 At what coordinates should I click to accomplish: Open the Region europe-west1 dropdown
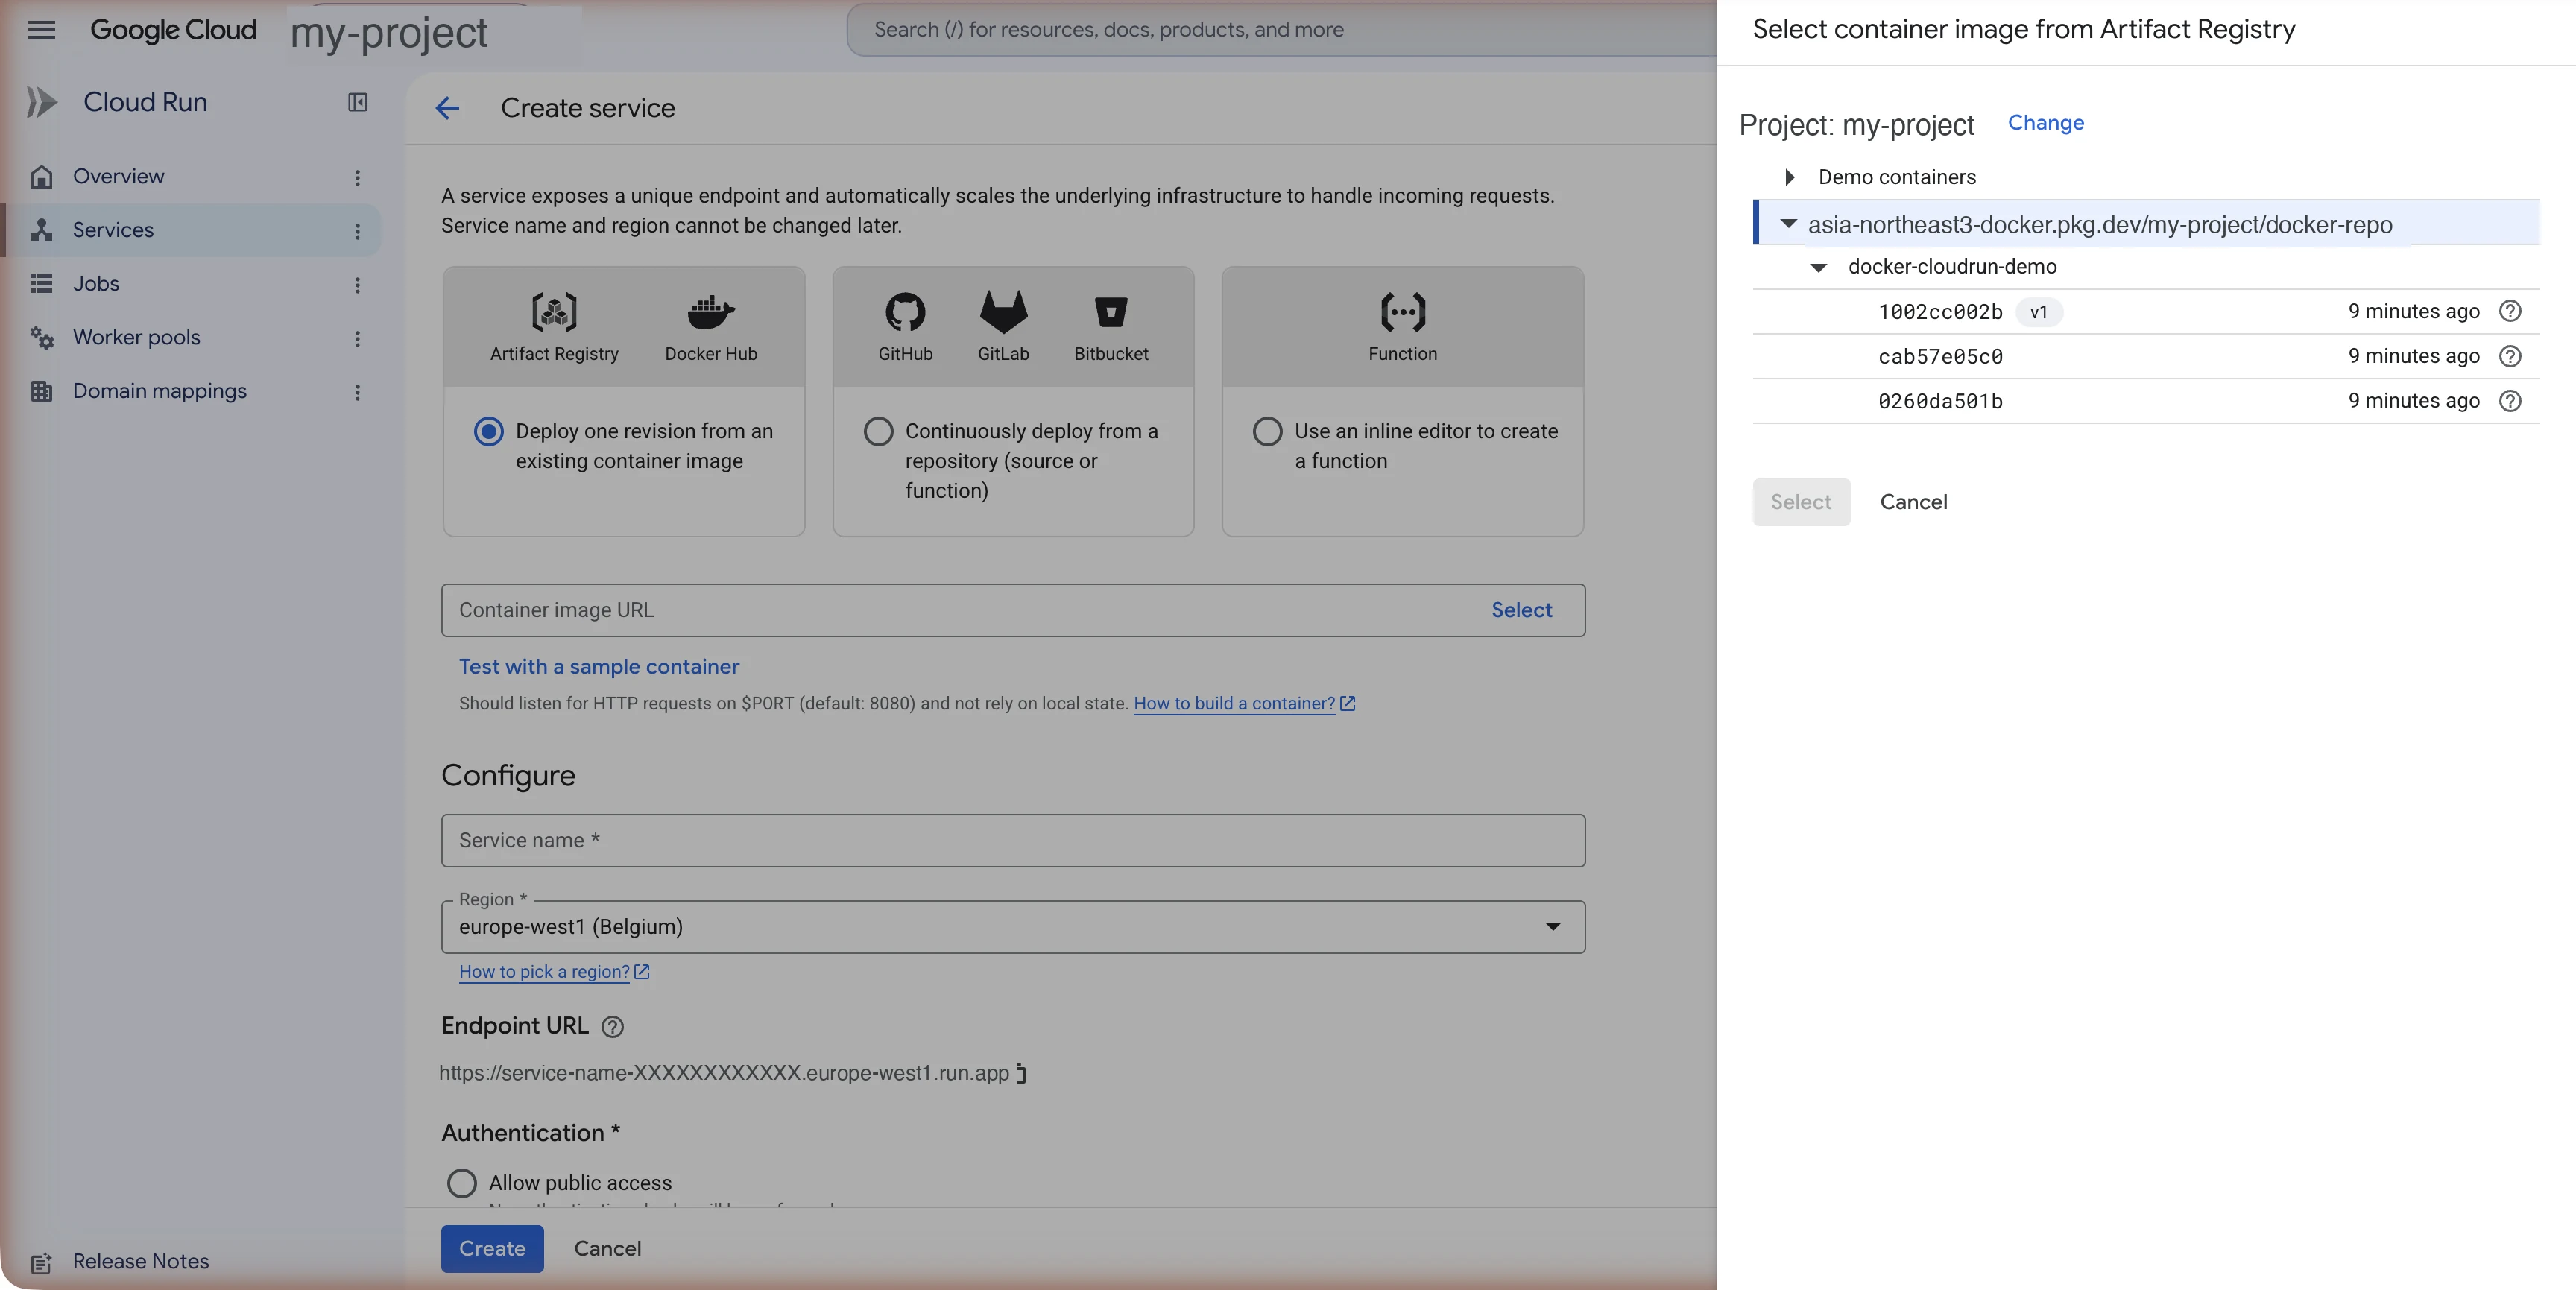[x=1012, y=927]
